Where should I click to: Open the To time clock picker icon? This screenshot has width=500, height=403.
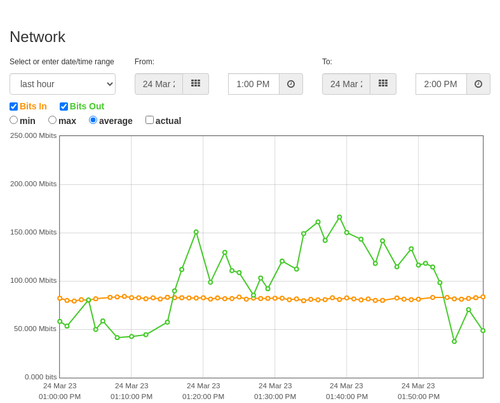tap(478, 84)
